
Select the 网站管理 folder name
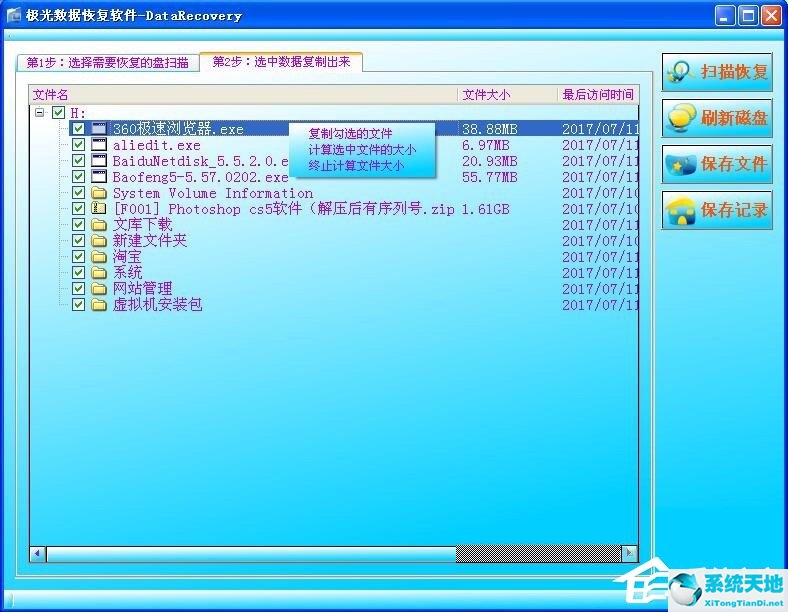(x=142, y=288)
